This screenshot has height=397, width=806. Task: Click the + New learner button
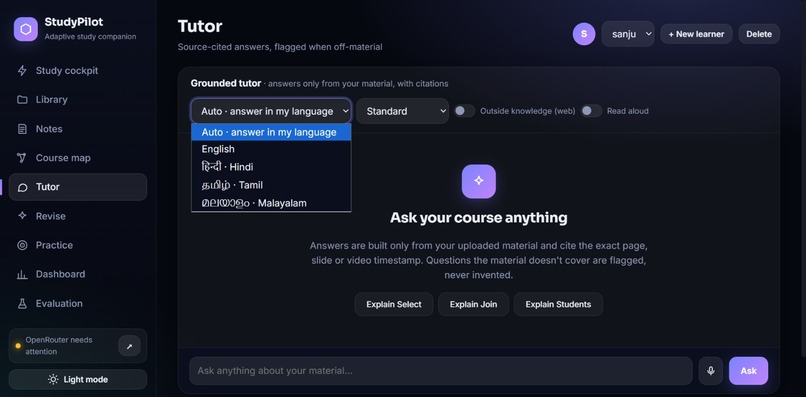(x=696, y=34)
